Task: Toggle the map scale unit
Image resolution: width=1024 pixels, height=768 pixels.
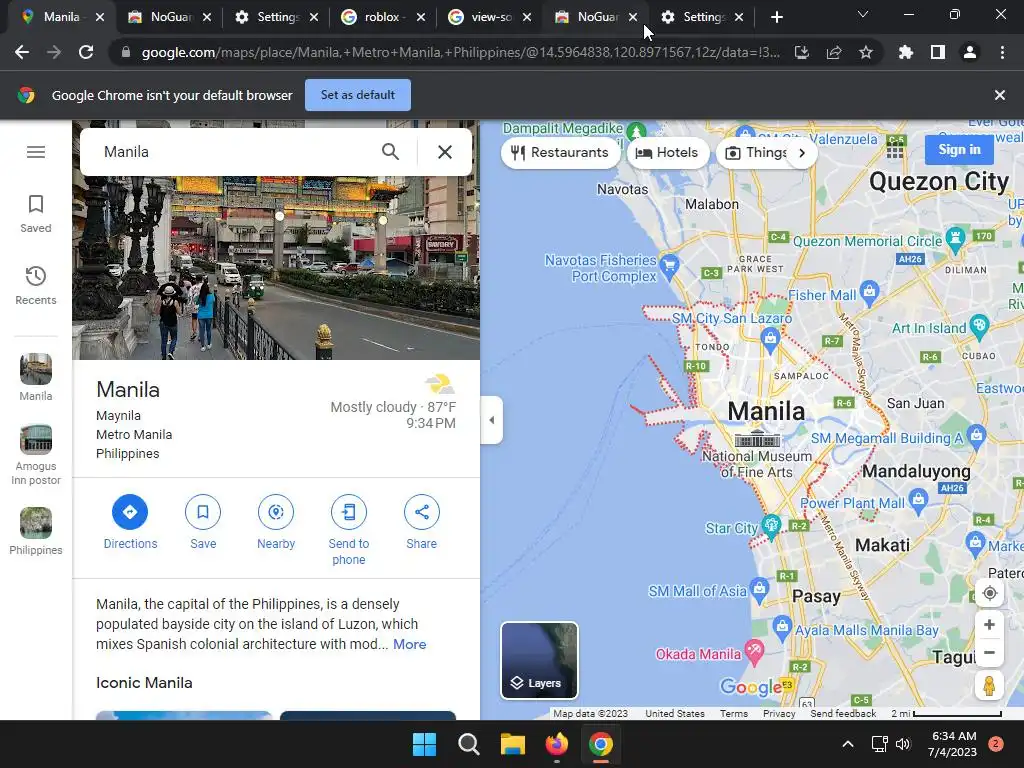Action: (946, 714)
